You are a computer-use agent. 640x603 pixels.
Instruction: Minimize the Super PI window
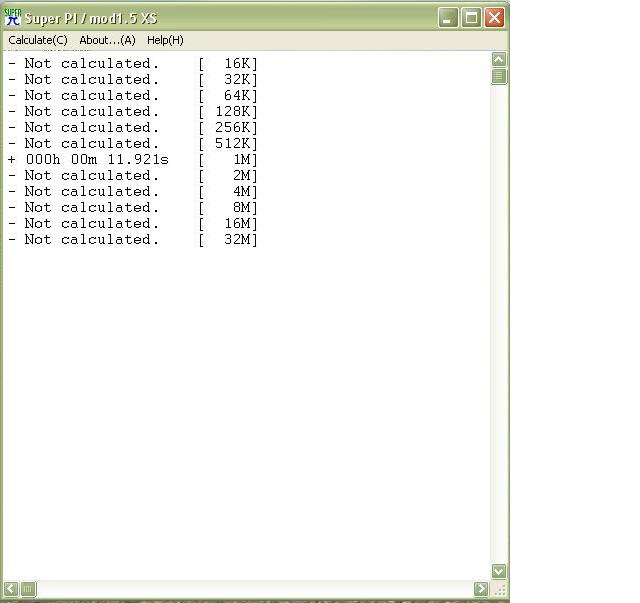tap(448, 18)
